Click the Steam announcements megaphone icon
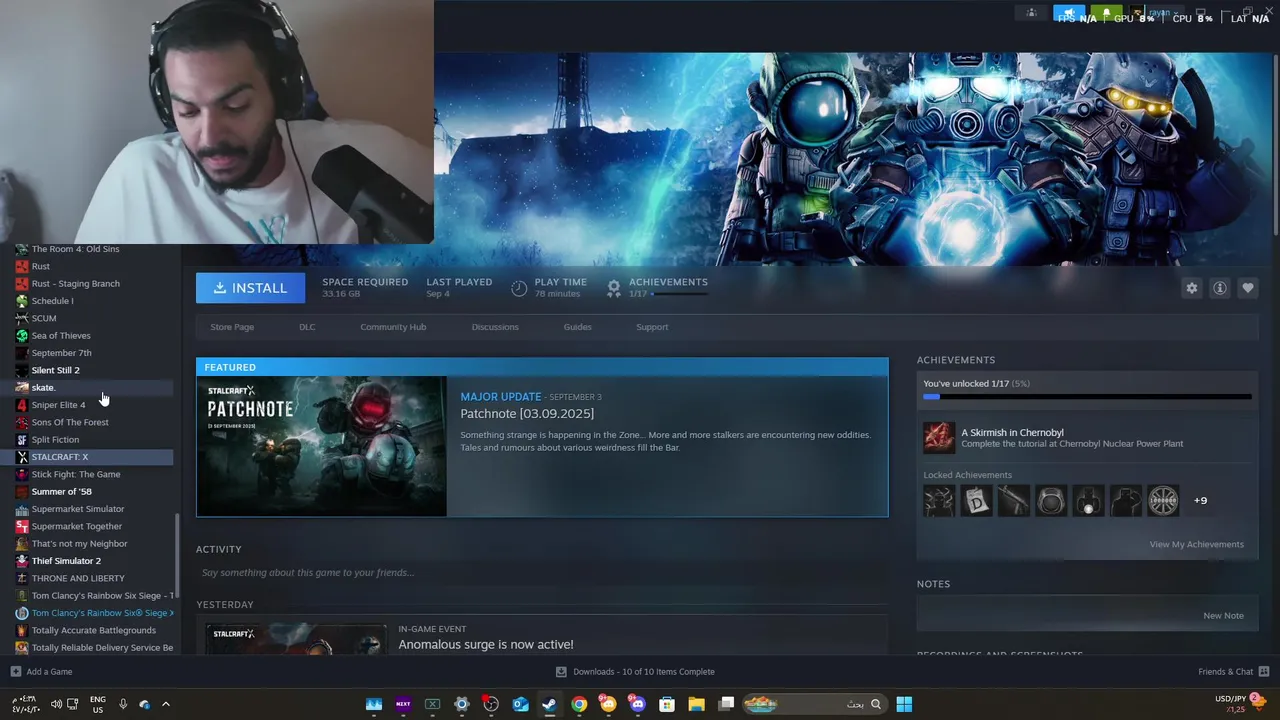Image resolution: width=1280 pixels, height=720 pixels. [1069, 13]
